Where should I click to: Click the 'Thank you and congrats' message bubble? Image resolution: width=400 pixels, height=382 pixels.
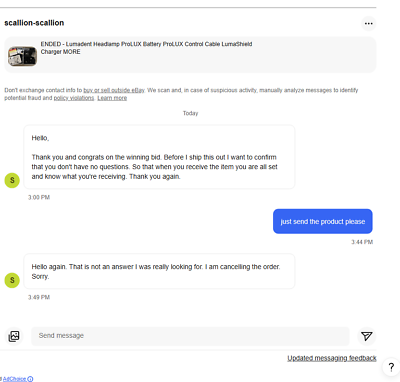[x=159, y=157]
